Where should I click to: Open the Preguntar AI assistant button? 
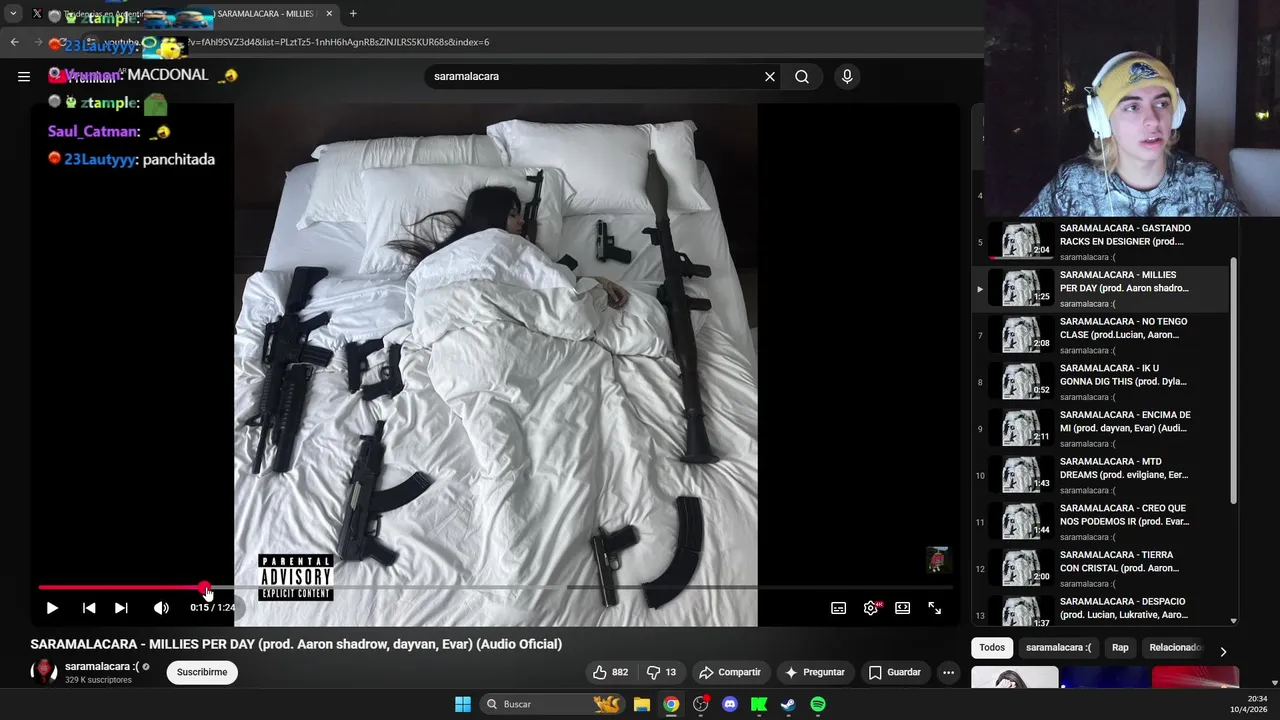coord(815,672)
